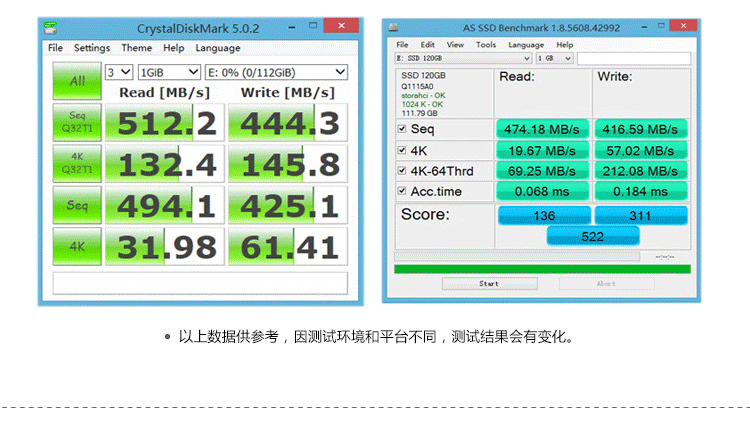The height and width of the screenshot is (425, 750).
Task: Click the AS SSD Benchmark title bar icon
Action: tap(393, 27)
